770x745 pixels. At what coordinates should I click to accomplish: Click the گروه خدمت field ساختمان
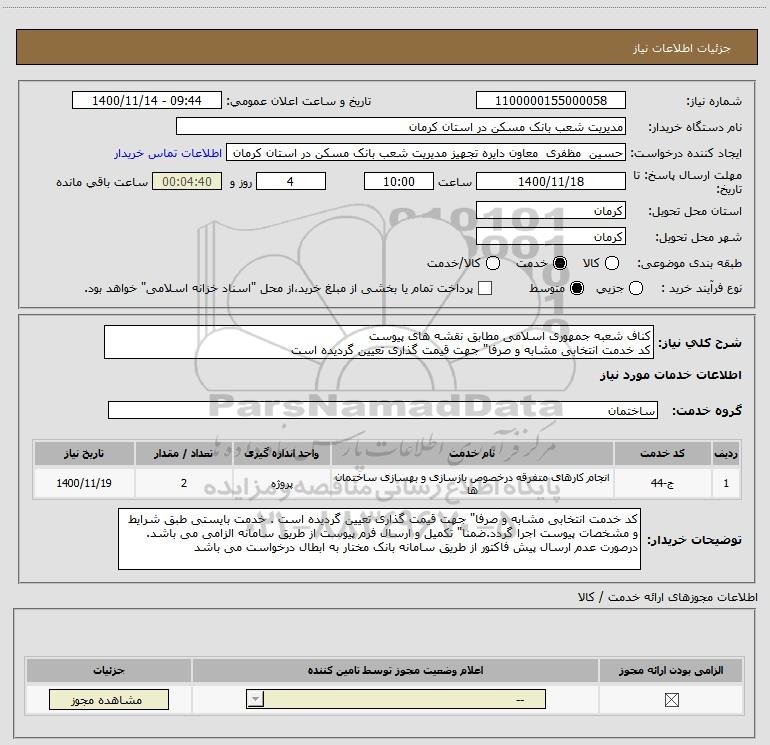[x=383, y=410]
